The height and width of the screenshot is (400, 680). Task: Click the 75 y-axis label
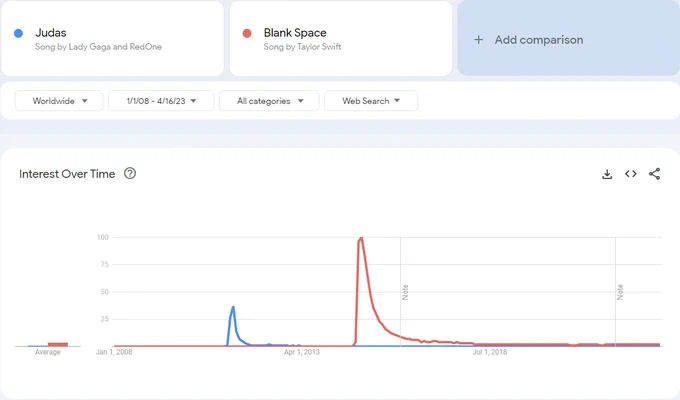(x=105, y=265)
